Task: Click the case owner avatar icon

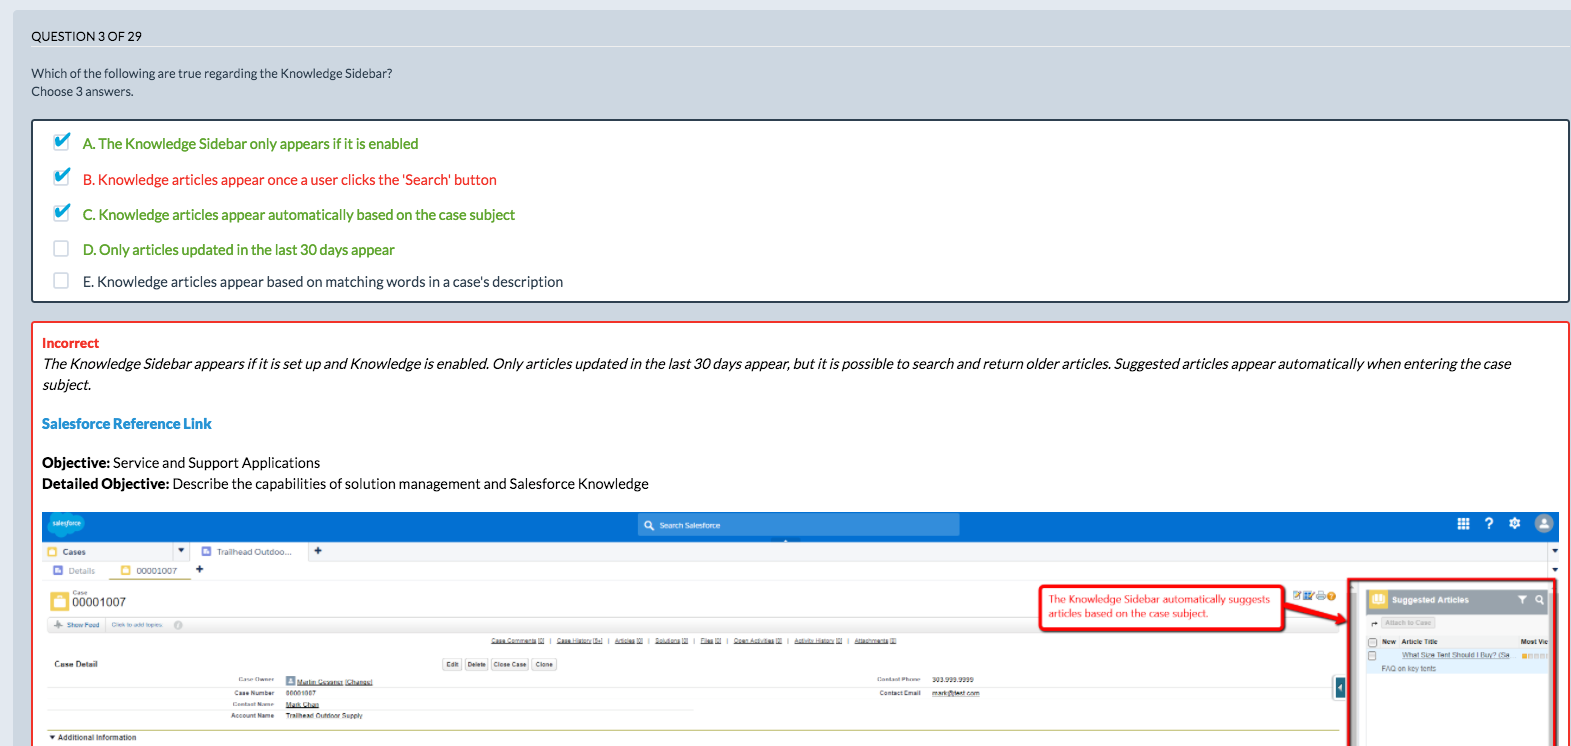Action: [x=290, y=681]
